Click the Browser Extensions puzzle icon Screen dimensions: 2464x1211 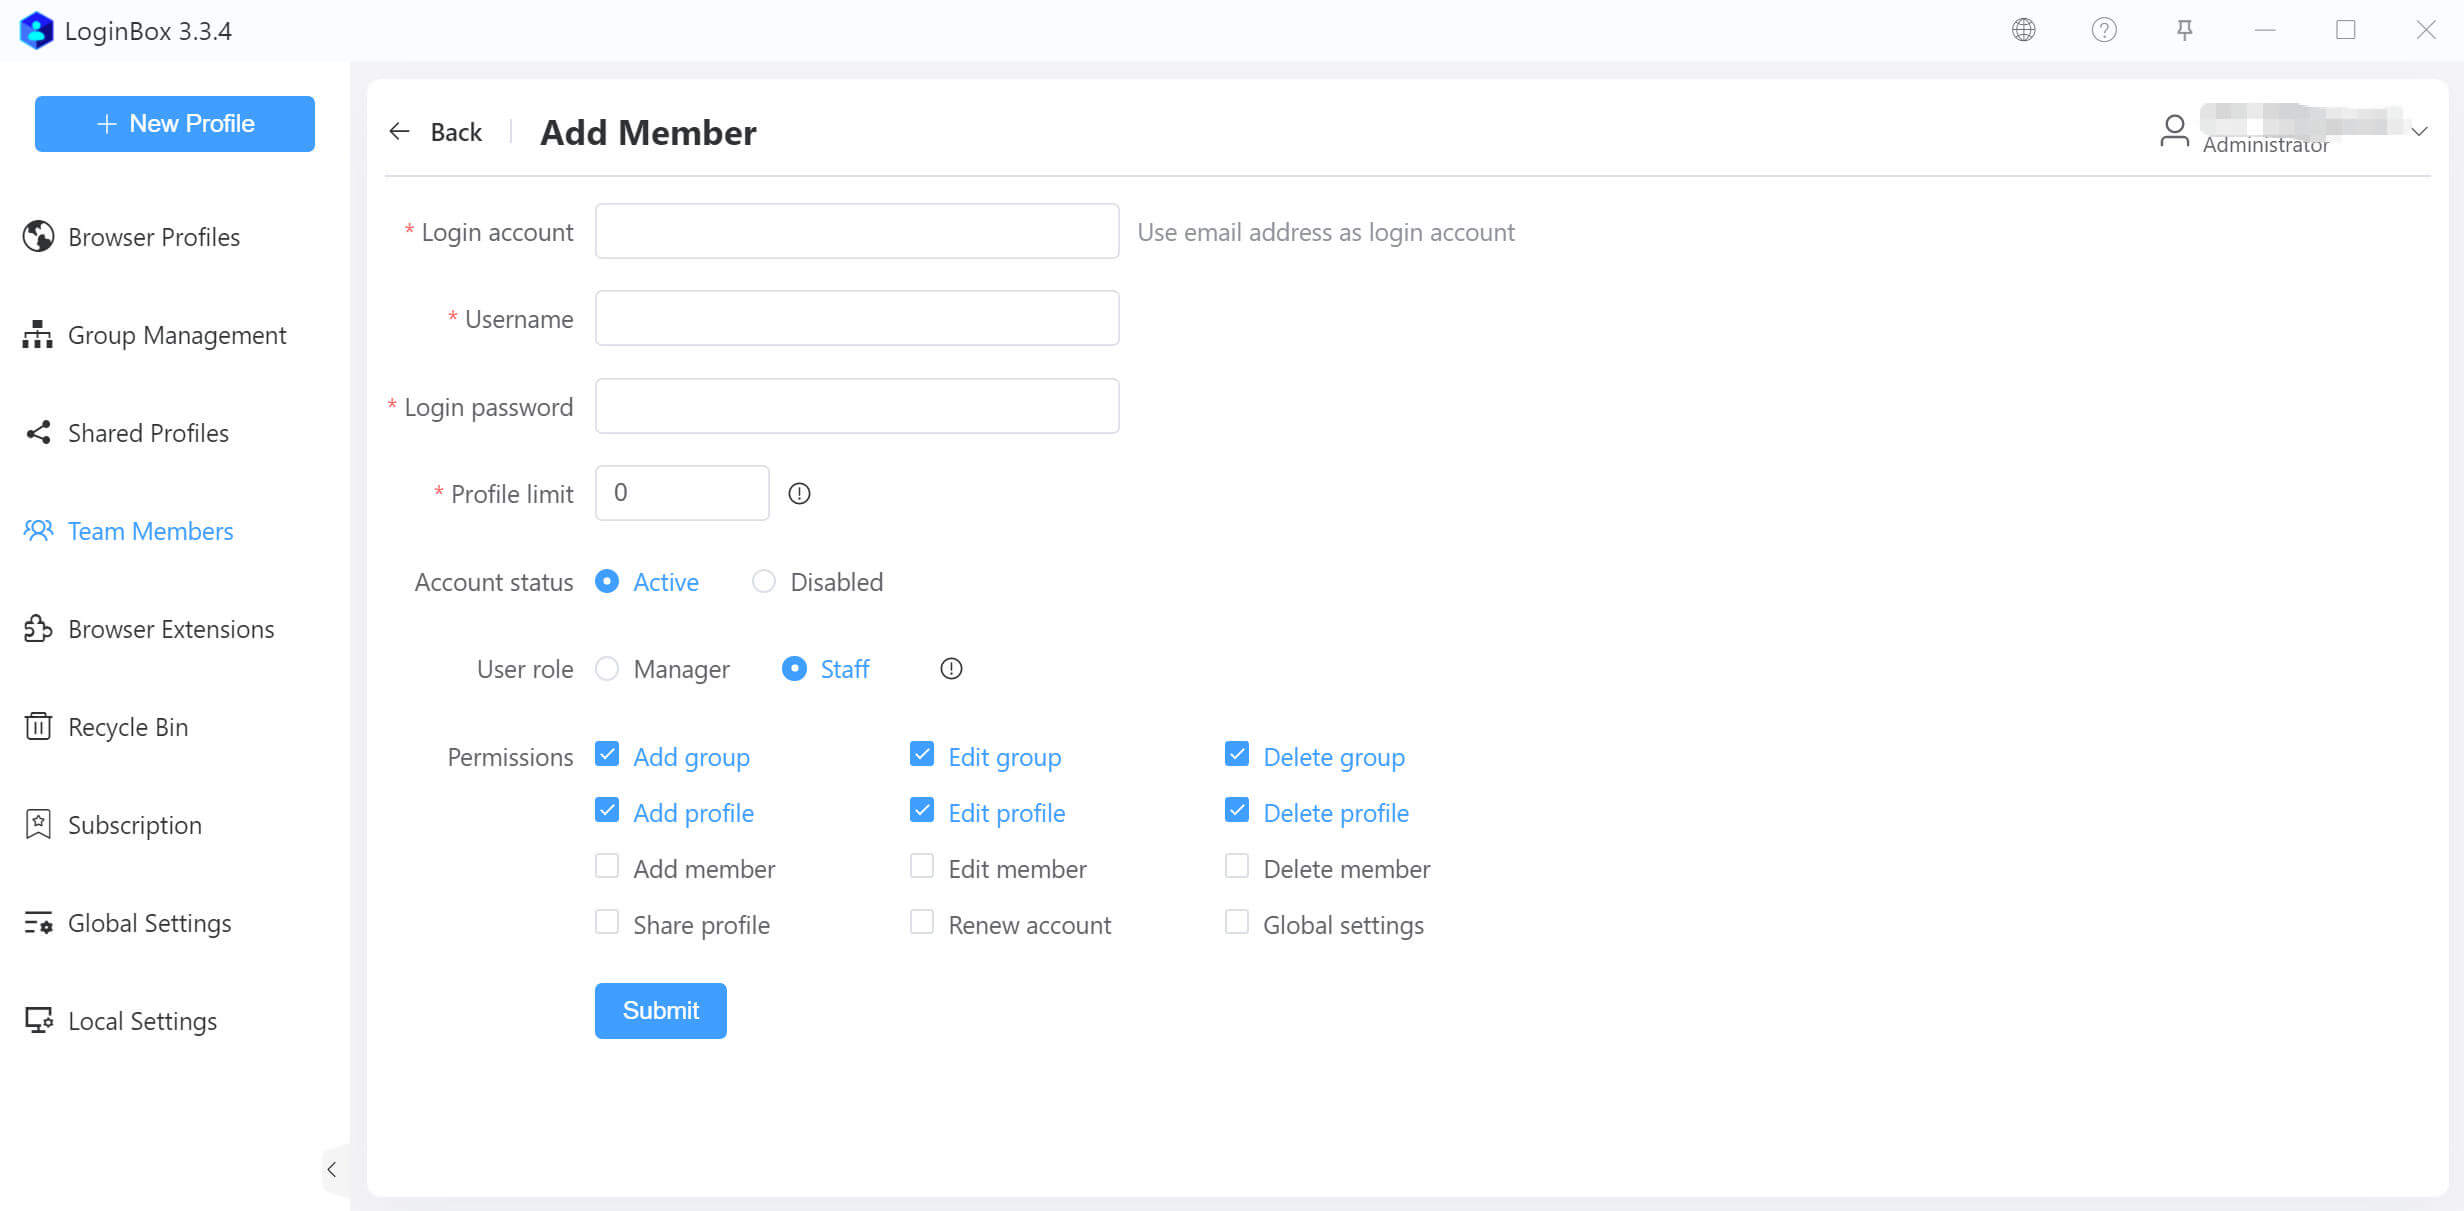[38, 629]
